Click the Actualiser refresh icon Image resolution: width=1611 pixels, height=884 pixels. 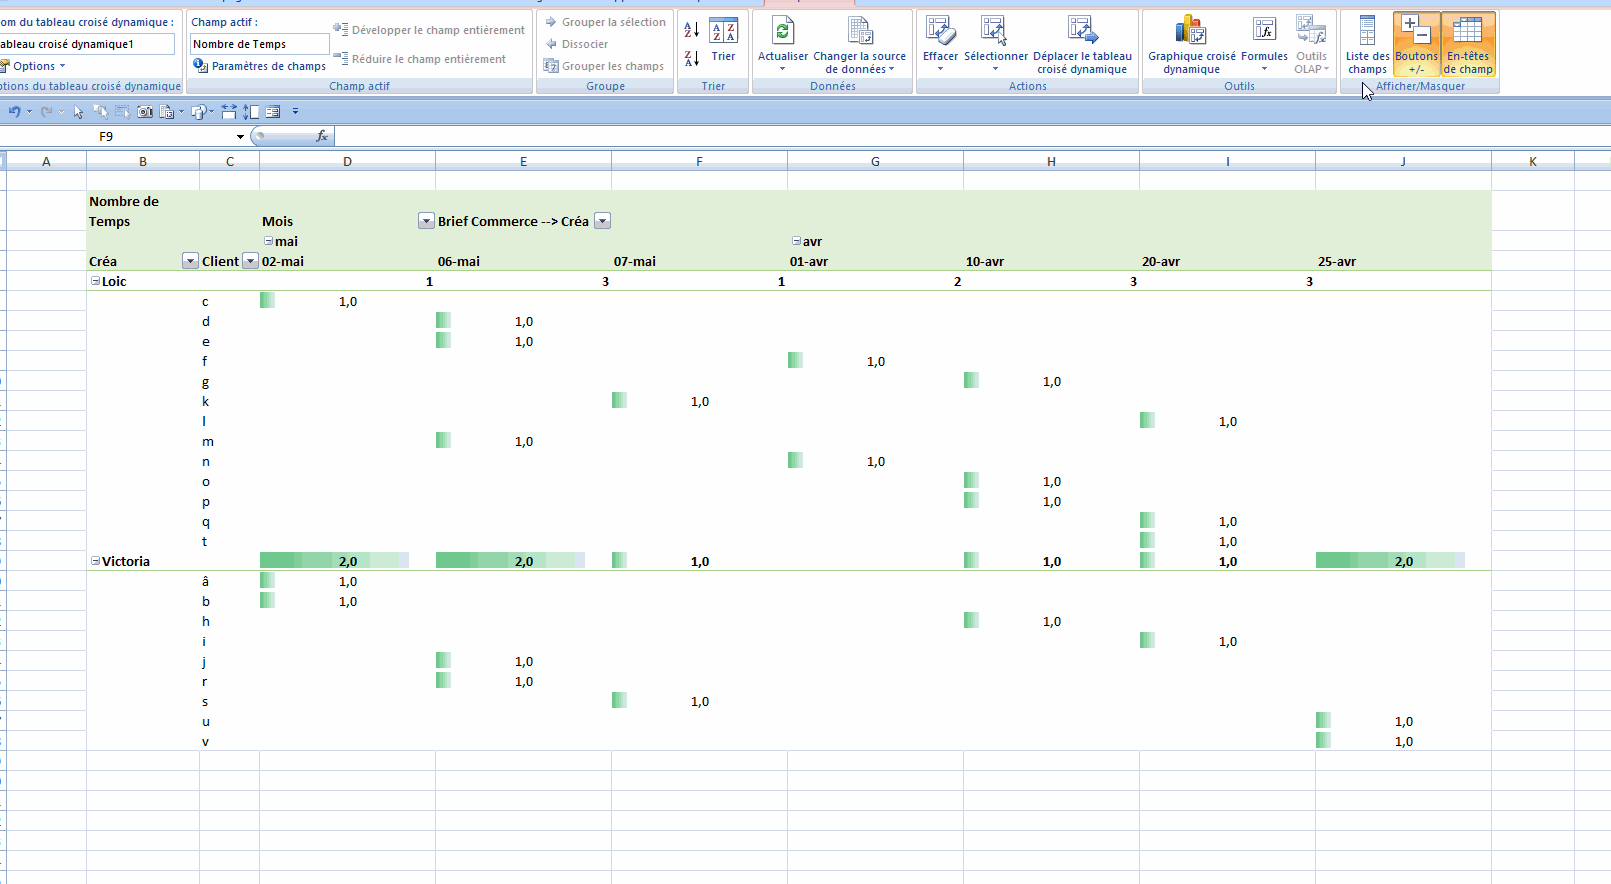pos(782,33)
